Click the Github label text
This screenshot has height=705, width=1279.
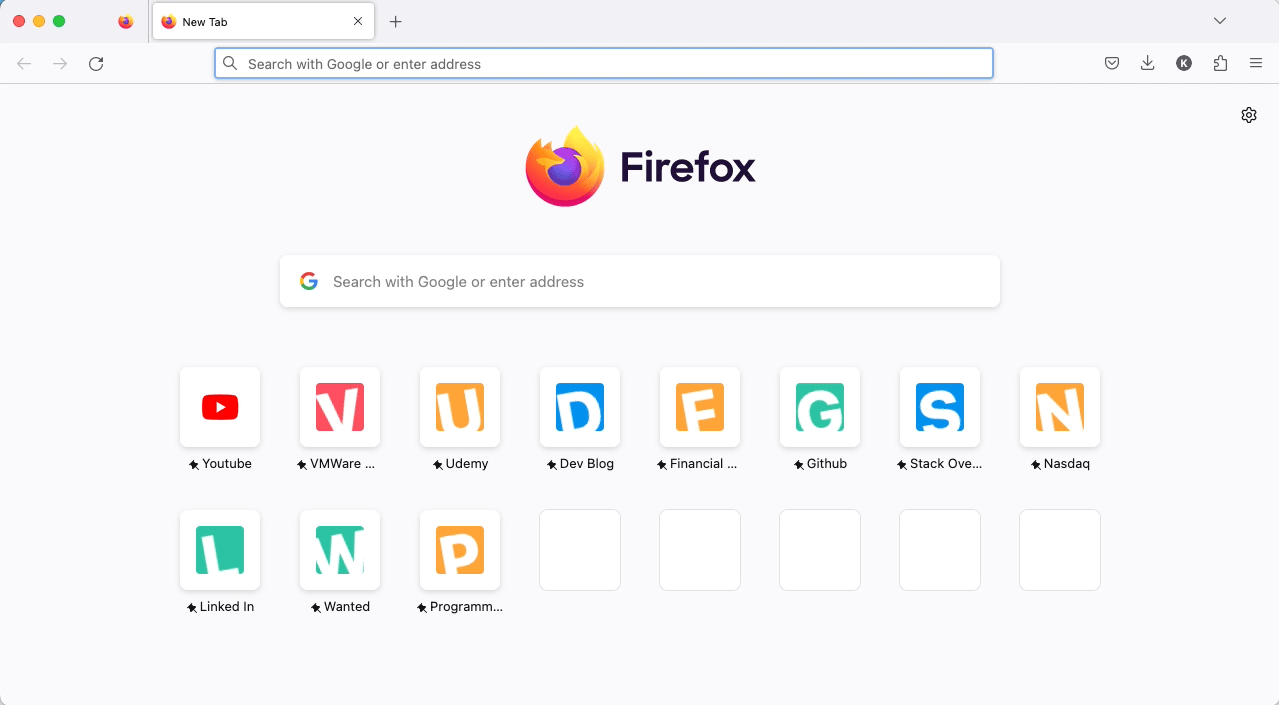coord(827,464)
